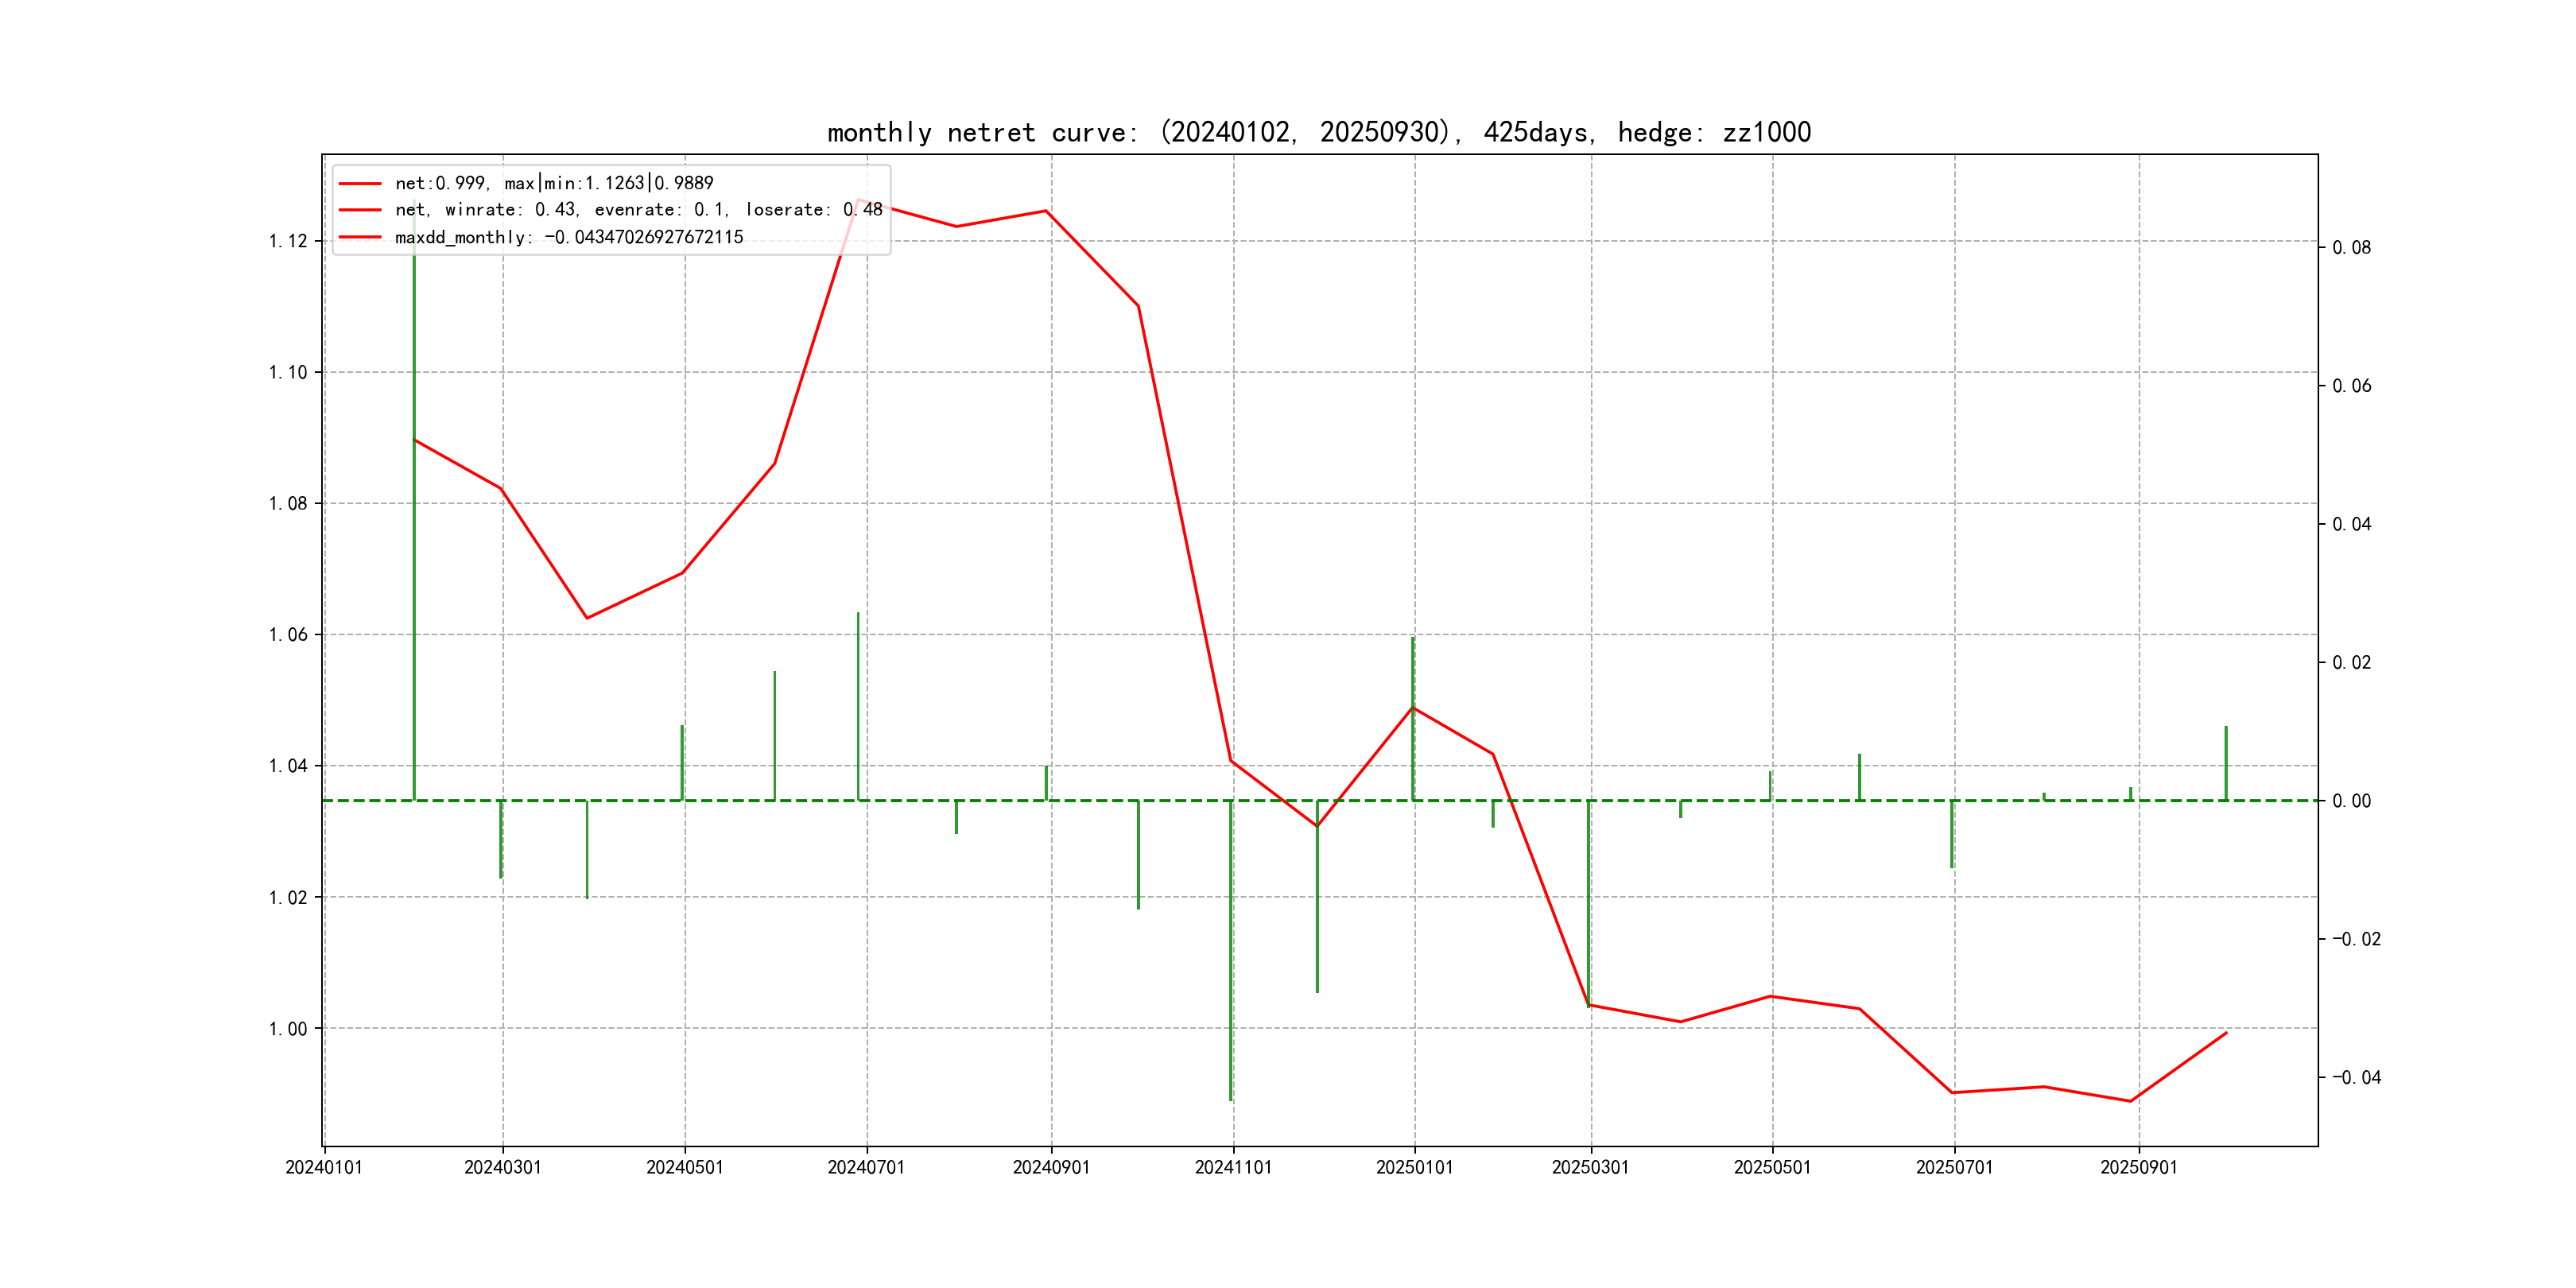Click the chart title text

pos(1318,132)
